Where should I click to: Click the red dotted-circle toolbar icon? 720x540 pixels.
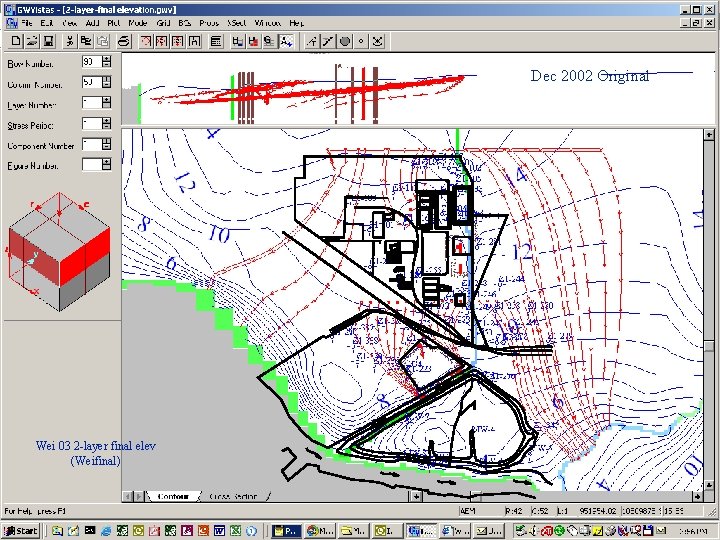click(x=146, y=41)
